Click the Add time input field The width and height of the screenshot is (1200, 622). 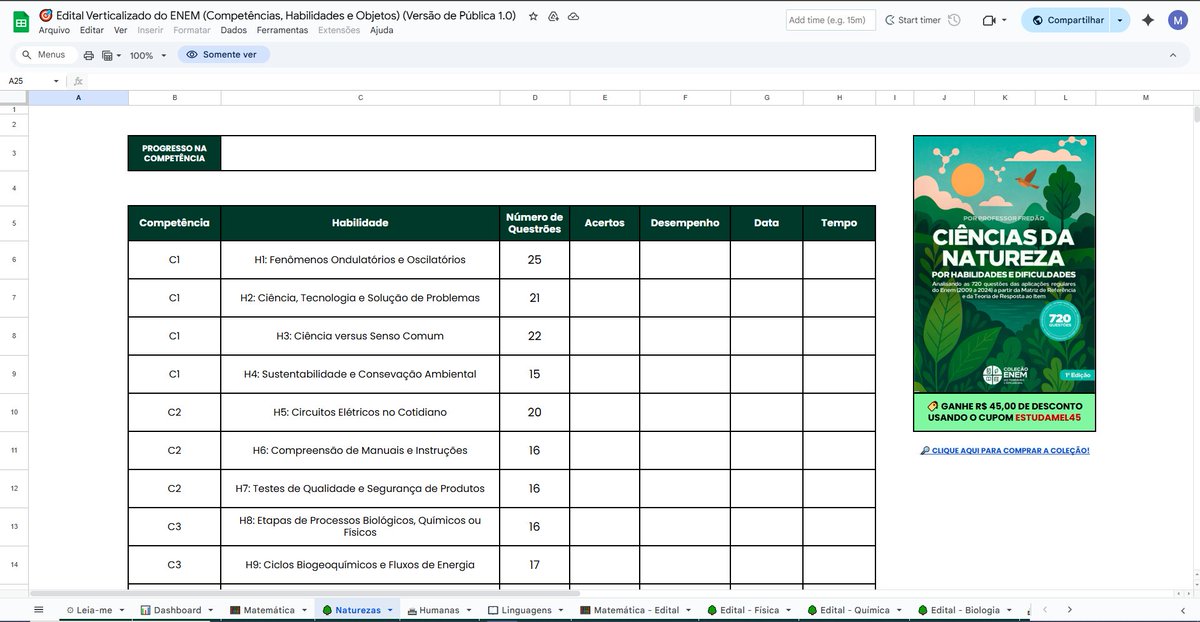click(x=830, y=19)
